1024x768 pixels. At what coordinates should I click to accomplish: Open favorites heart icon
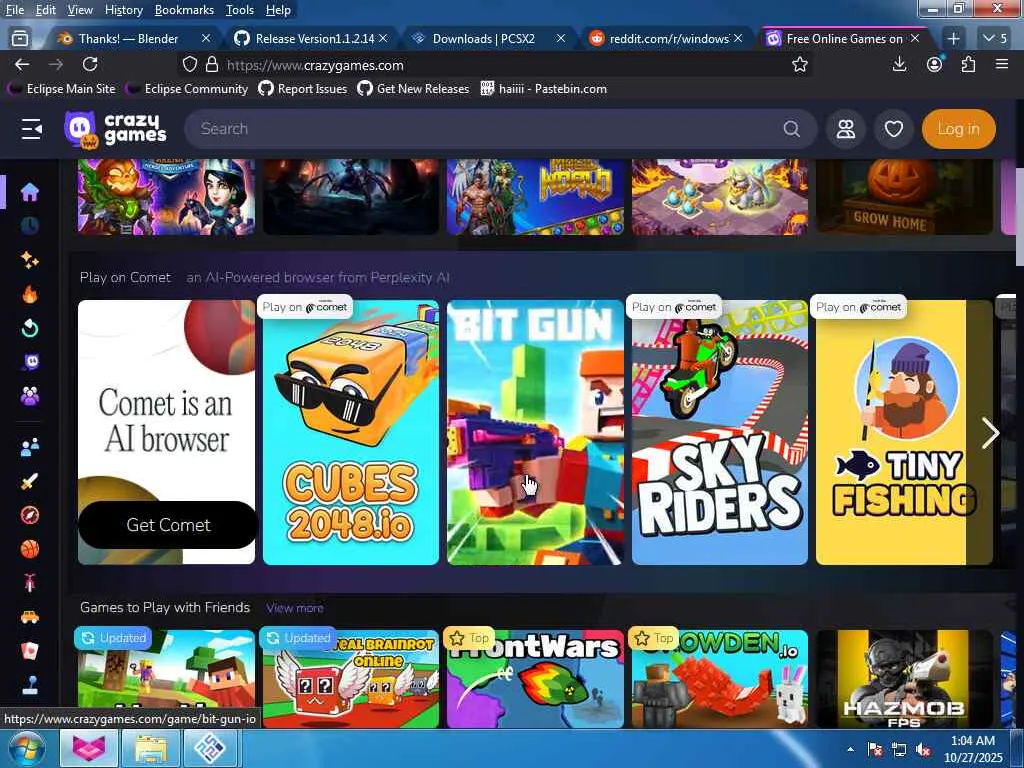(x=893, y=129)
